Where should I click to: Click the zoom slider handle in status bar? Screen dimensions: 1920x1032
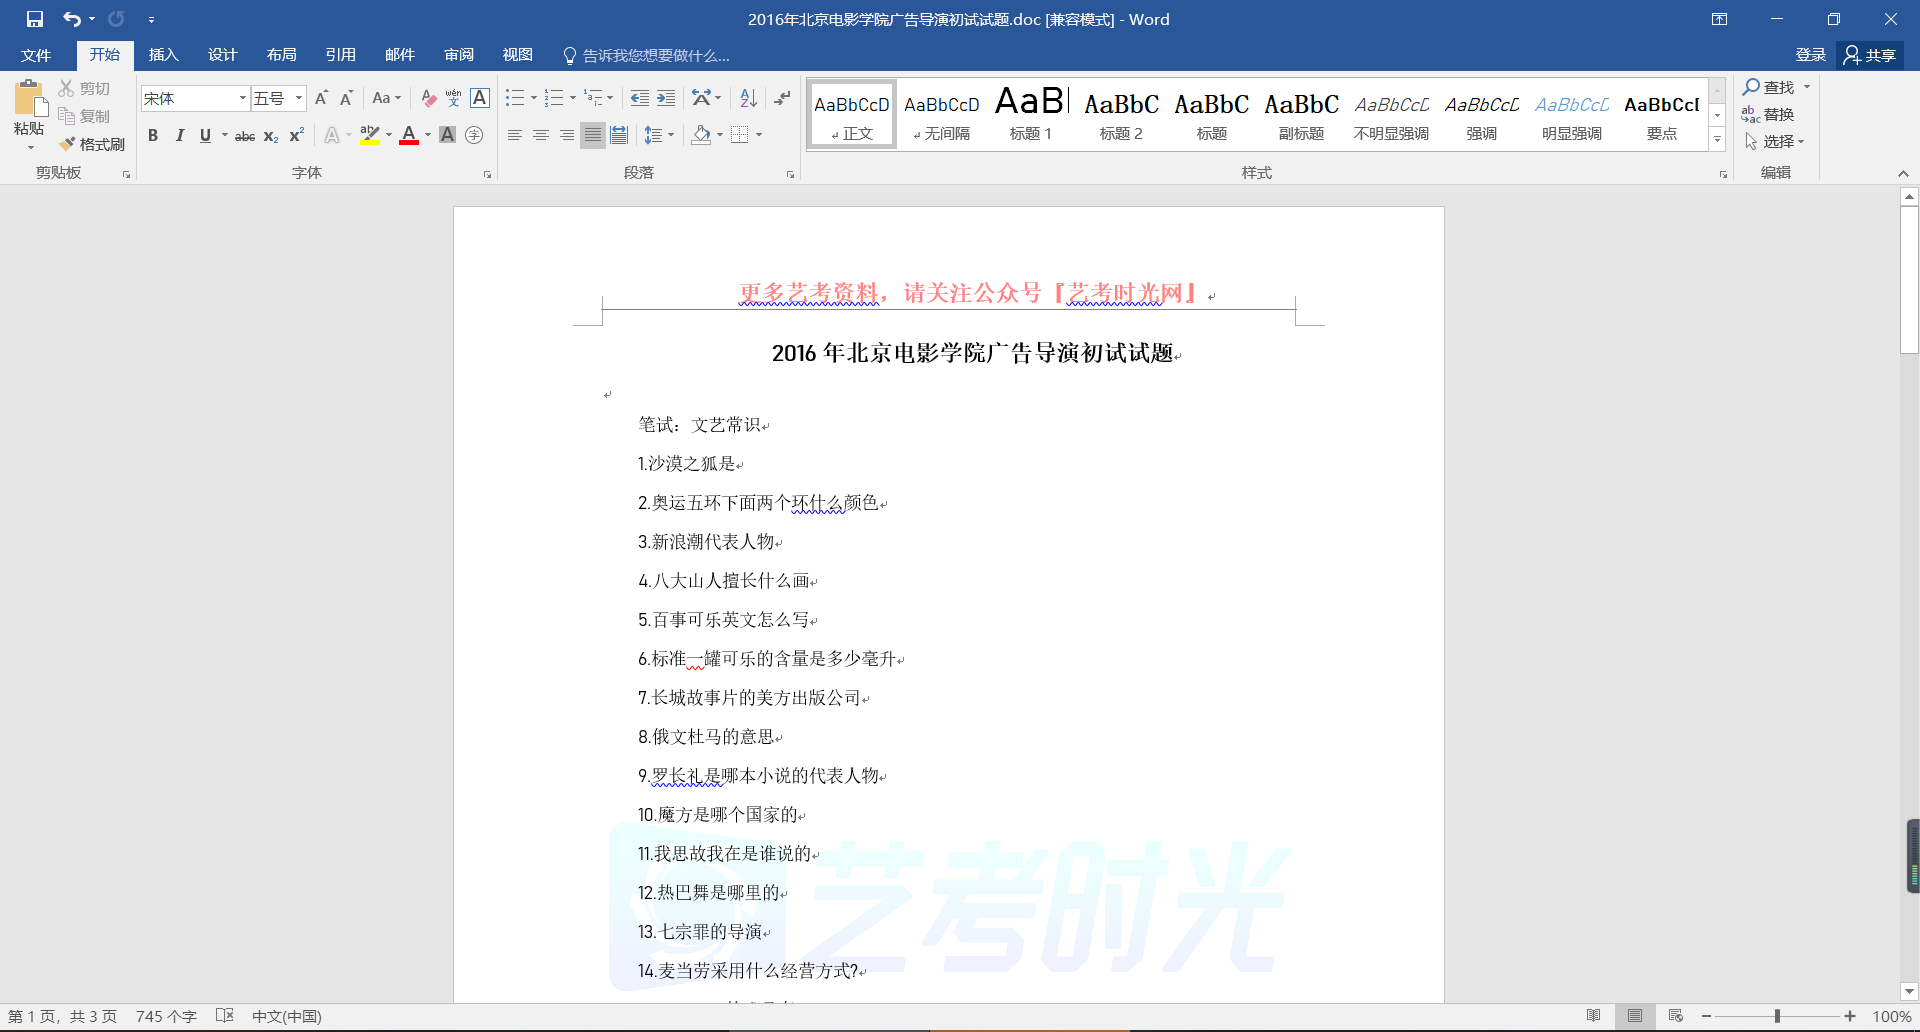coord(1777,1016)
